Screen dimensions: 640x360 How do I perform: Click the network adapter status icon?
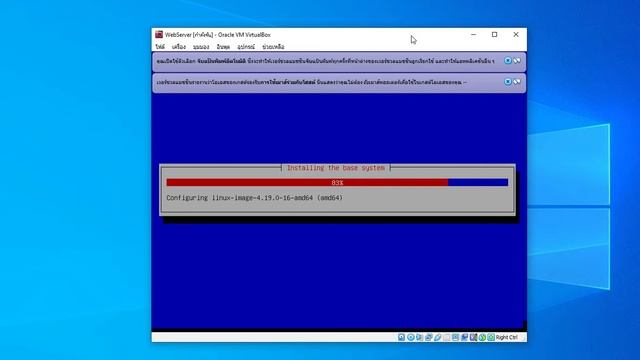(428, 337)
